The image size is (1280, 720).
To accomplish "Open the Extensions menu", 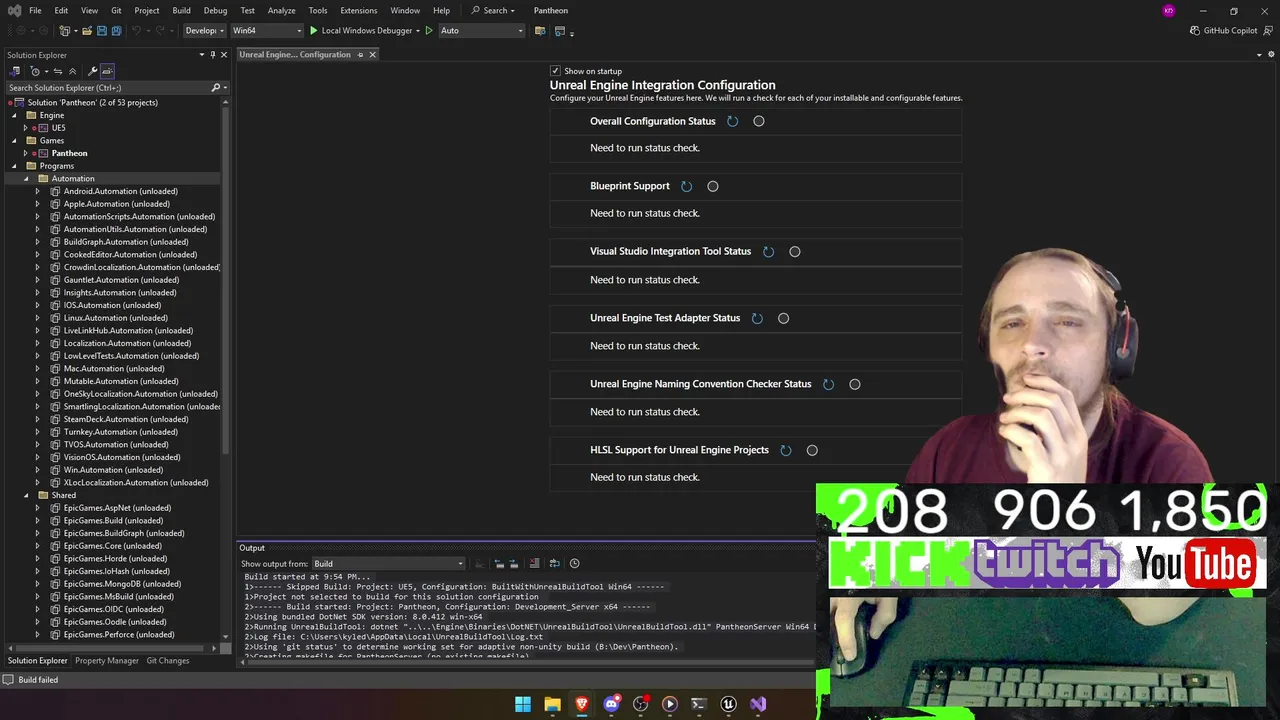I will (x=358, y=10).
